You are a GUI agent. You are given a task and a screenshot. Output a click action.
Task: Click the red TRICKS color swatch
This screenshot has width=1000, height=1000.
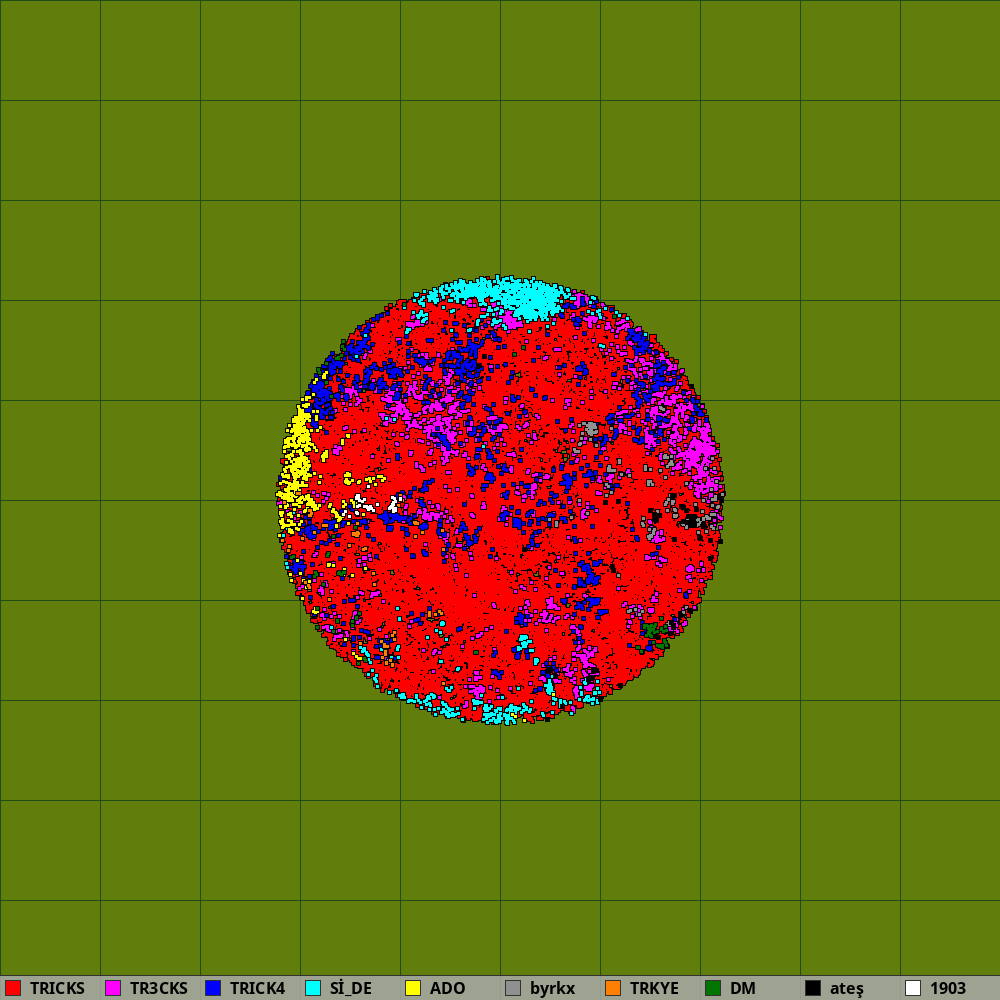click(13, 988)
